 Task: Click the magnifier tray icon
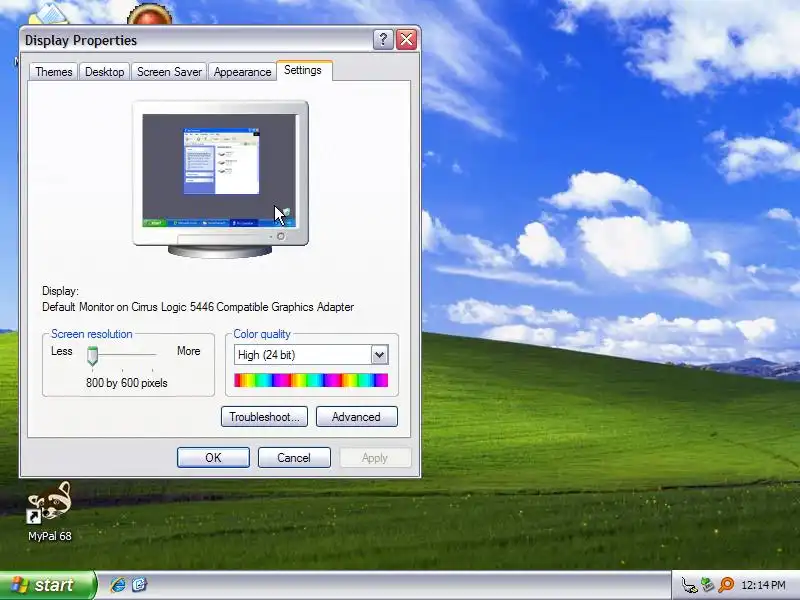point(726,585)
